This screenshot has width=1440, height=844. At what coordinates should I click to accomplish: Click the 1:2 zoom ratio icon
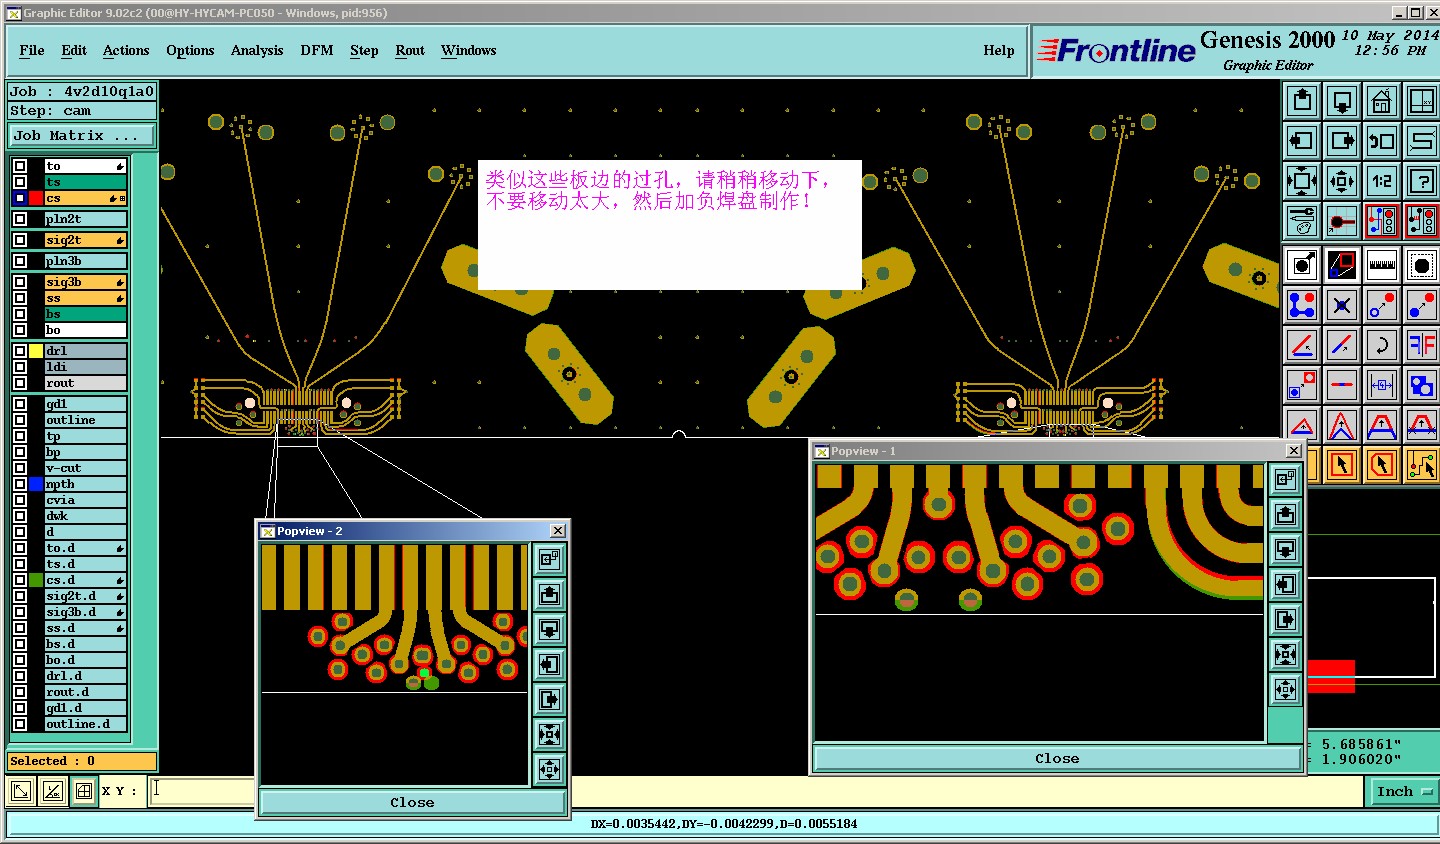coord(1382,181)
